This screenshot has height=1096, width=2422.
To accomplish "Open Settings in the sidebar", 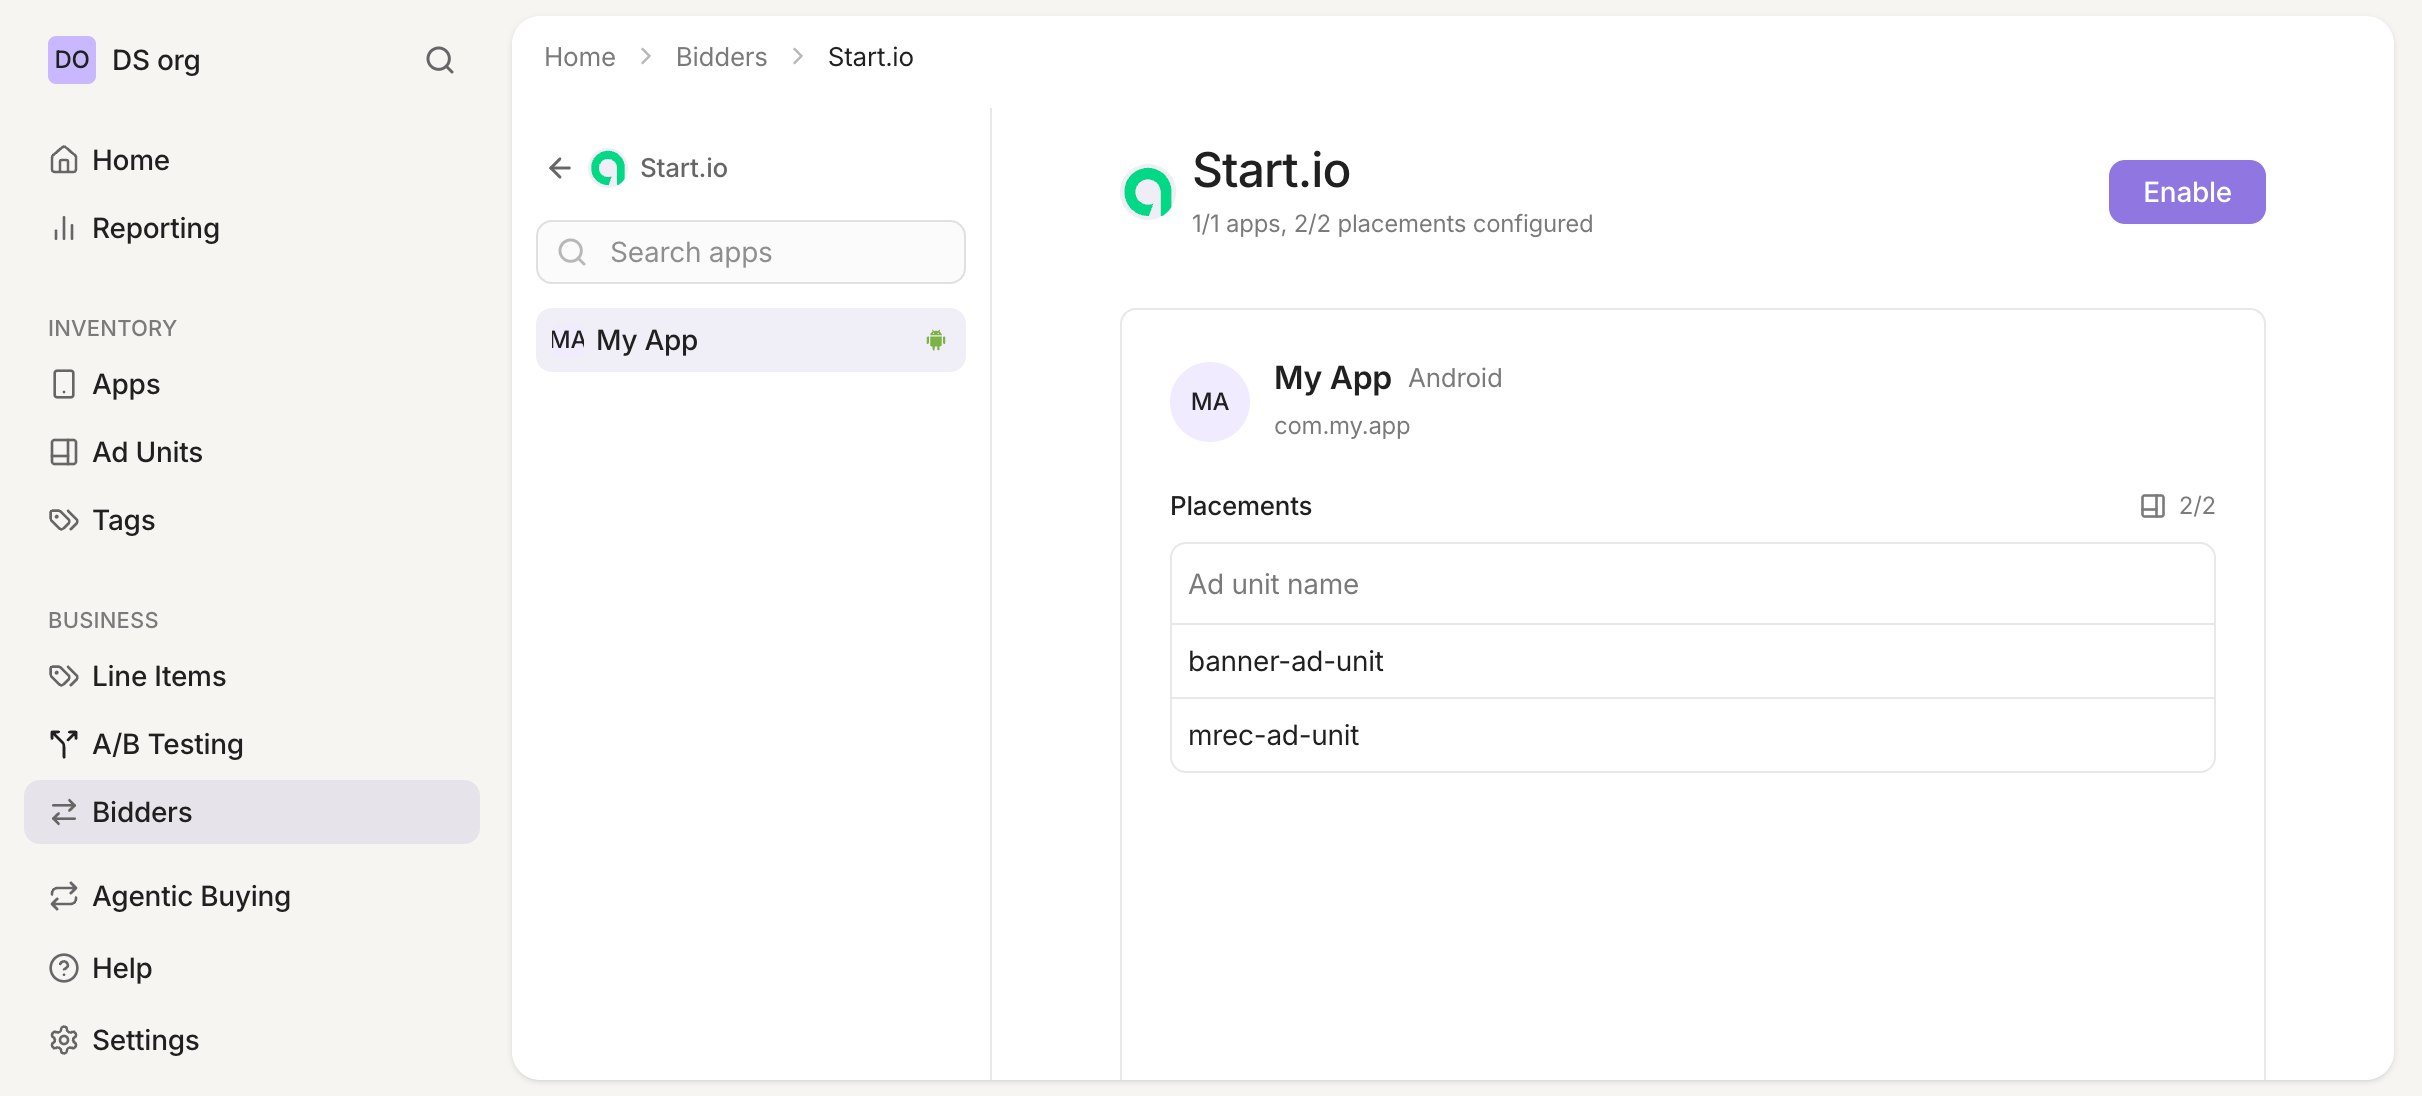I will 252,1040.
